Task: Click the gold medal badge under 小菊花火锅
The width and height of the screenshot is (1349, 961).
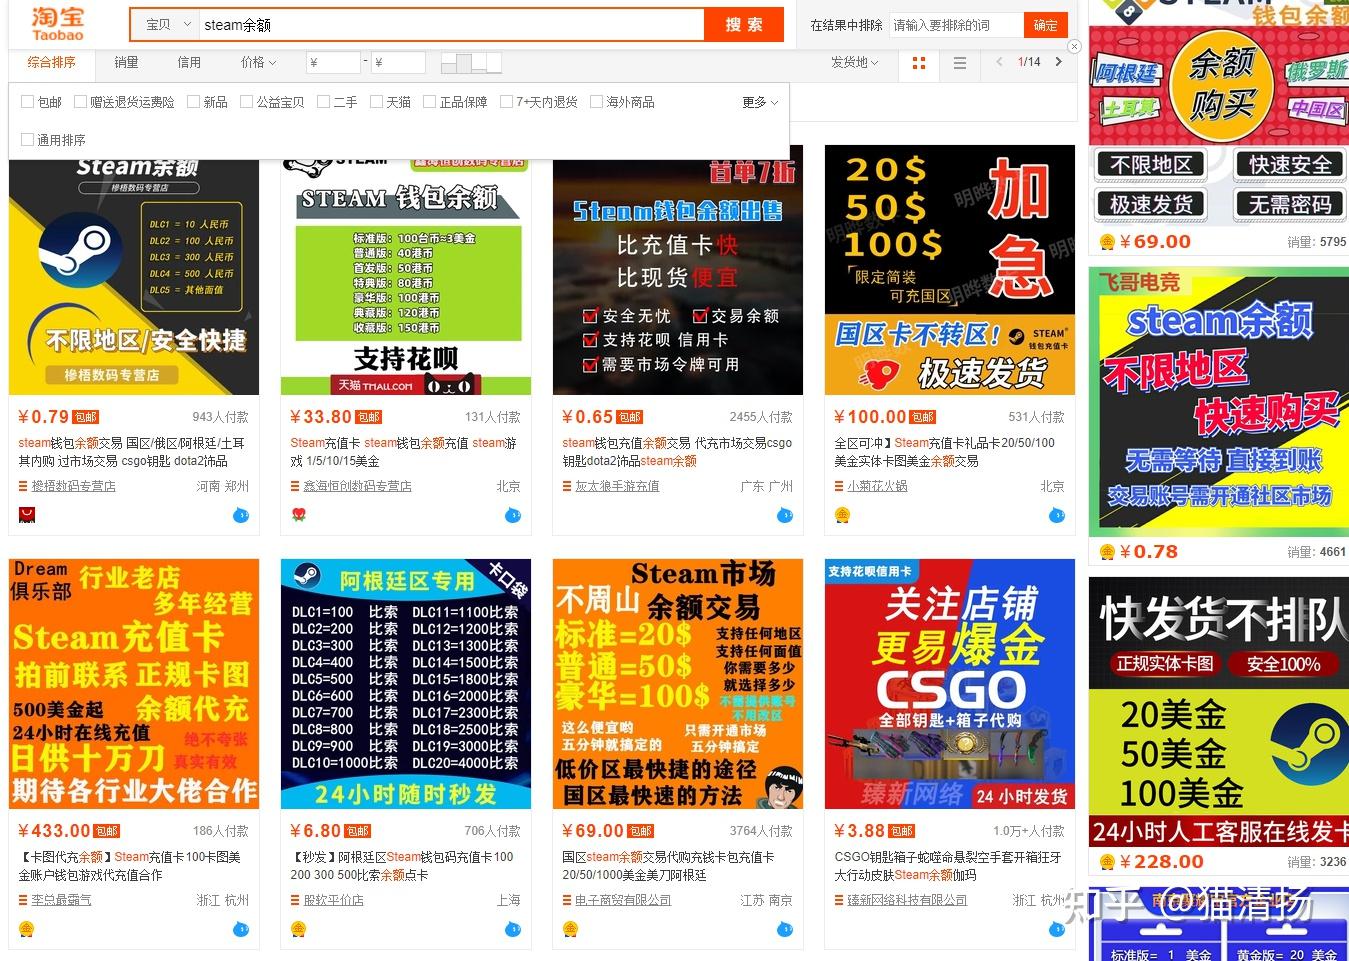Action: pos(842,515)
